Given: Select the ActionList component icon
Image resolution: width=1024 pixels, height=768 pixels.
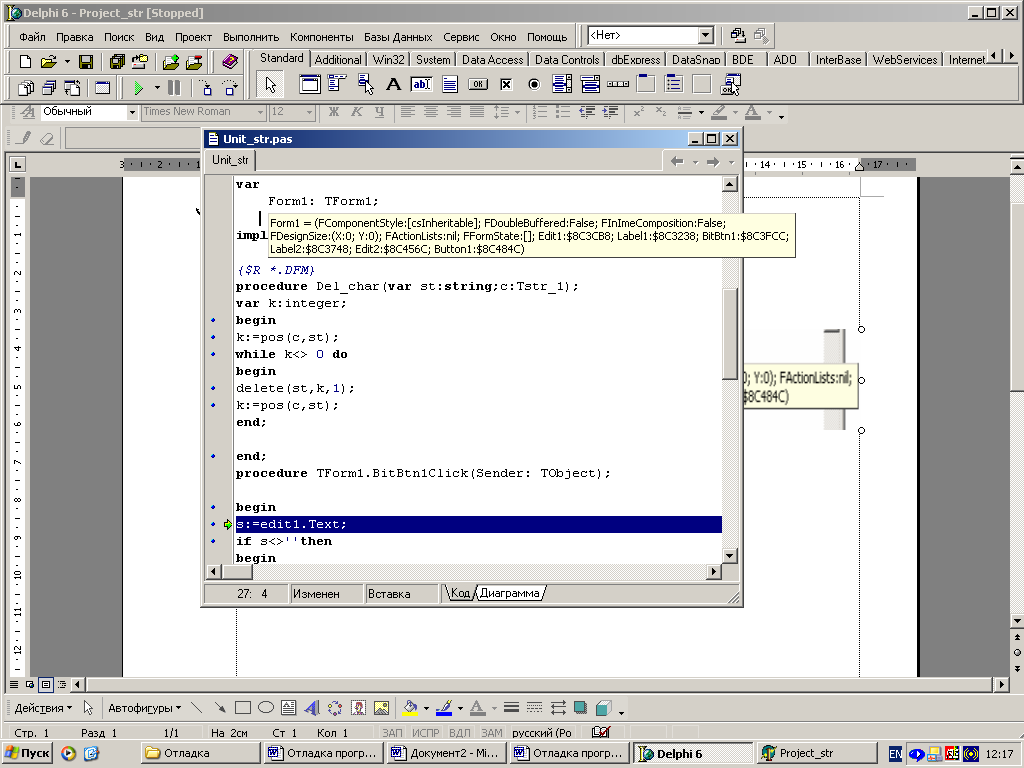Looking at the screenshot, I should 730,84.
